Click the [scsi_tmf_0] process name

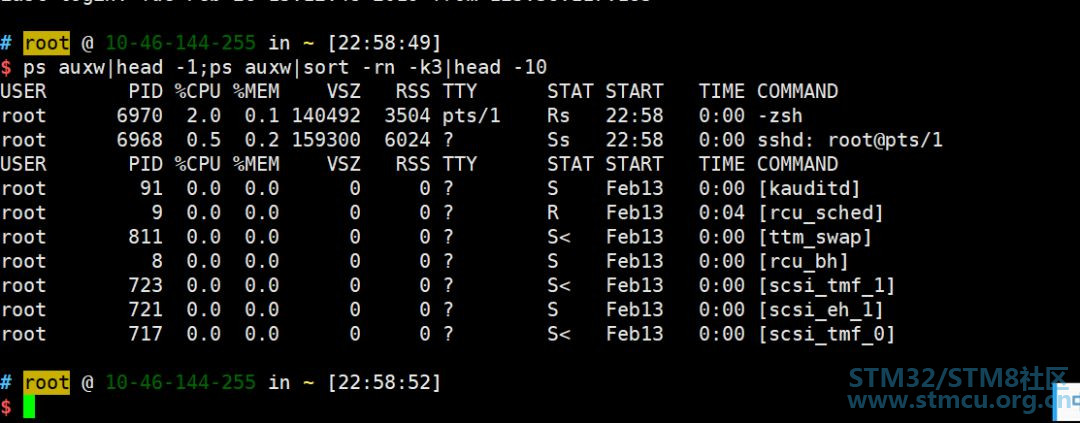point(827,334)
